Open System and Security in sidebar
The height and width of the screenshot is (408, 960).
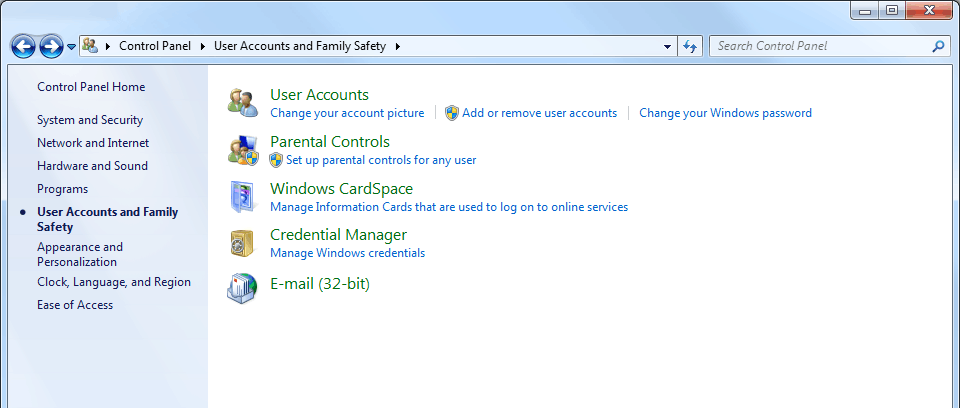tap(90, 120)
